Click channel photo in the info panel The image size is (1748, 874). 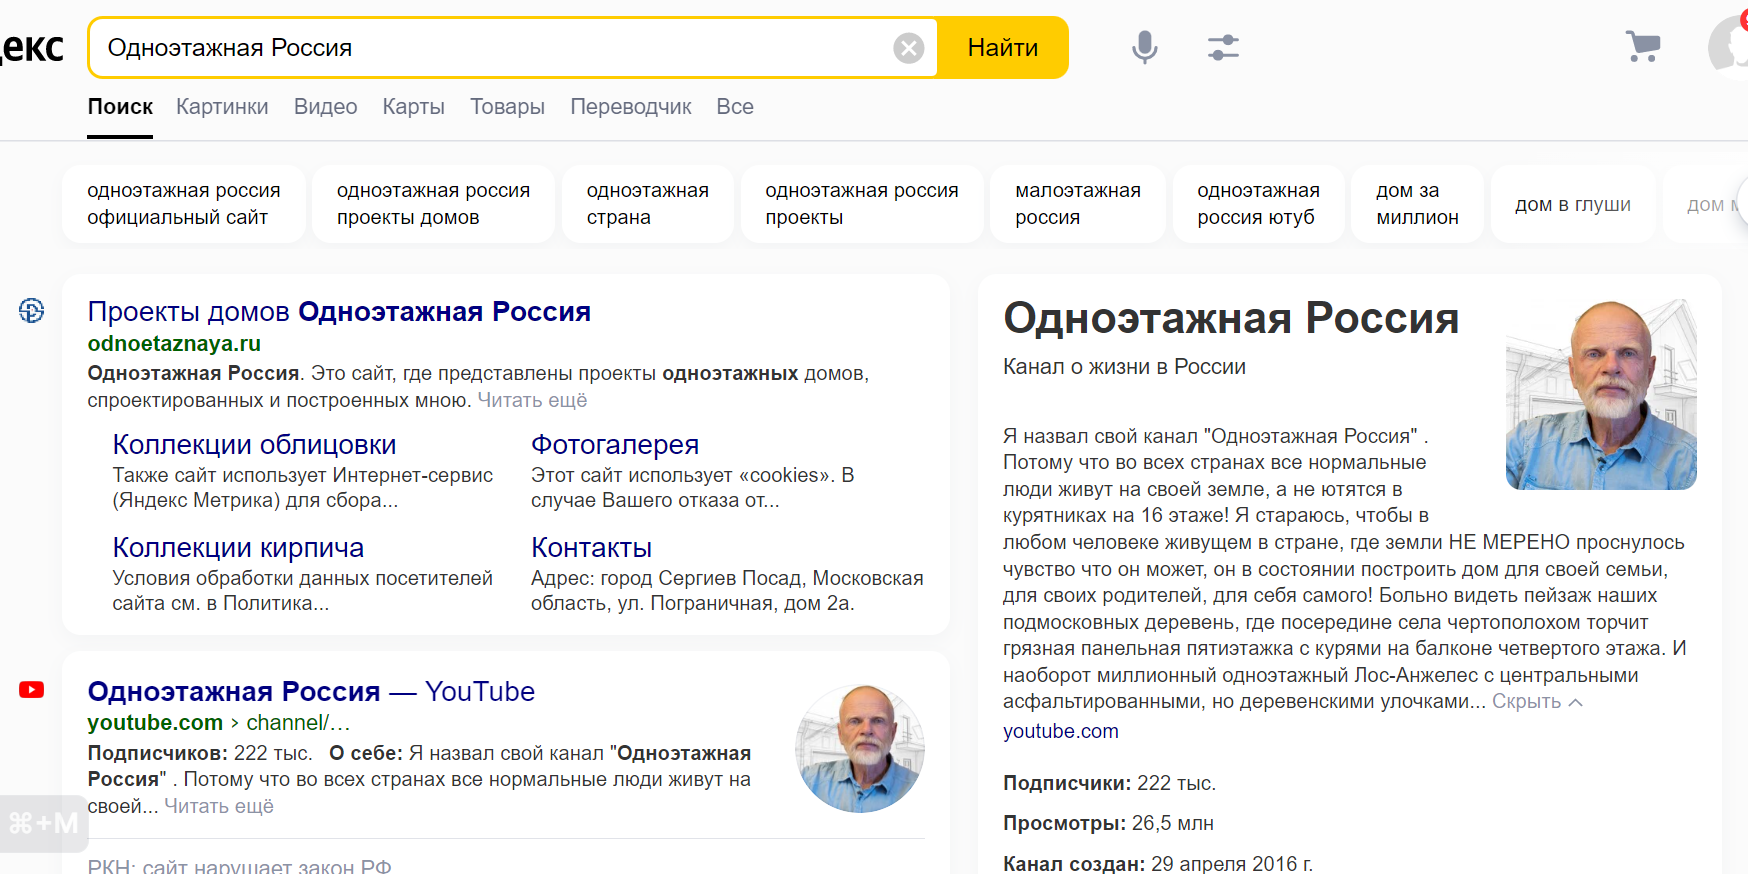[1600, 395]
